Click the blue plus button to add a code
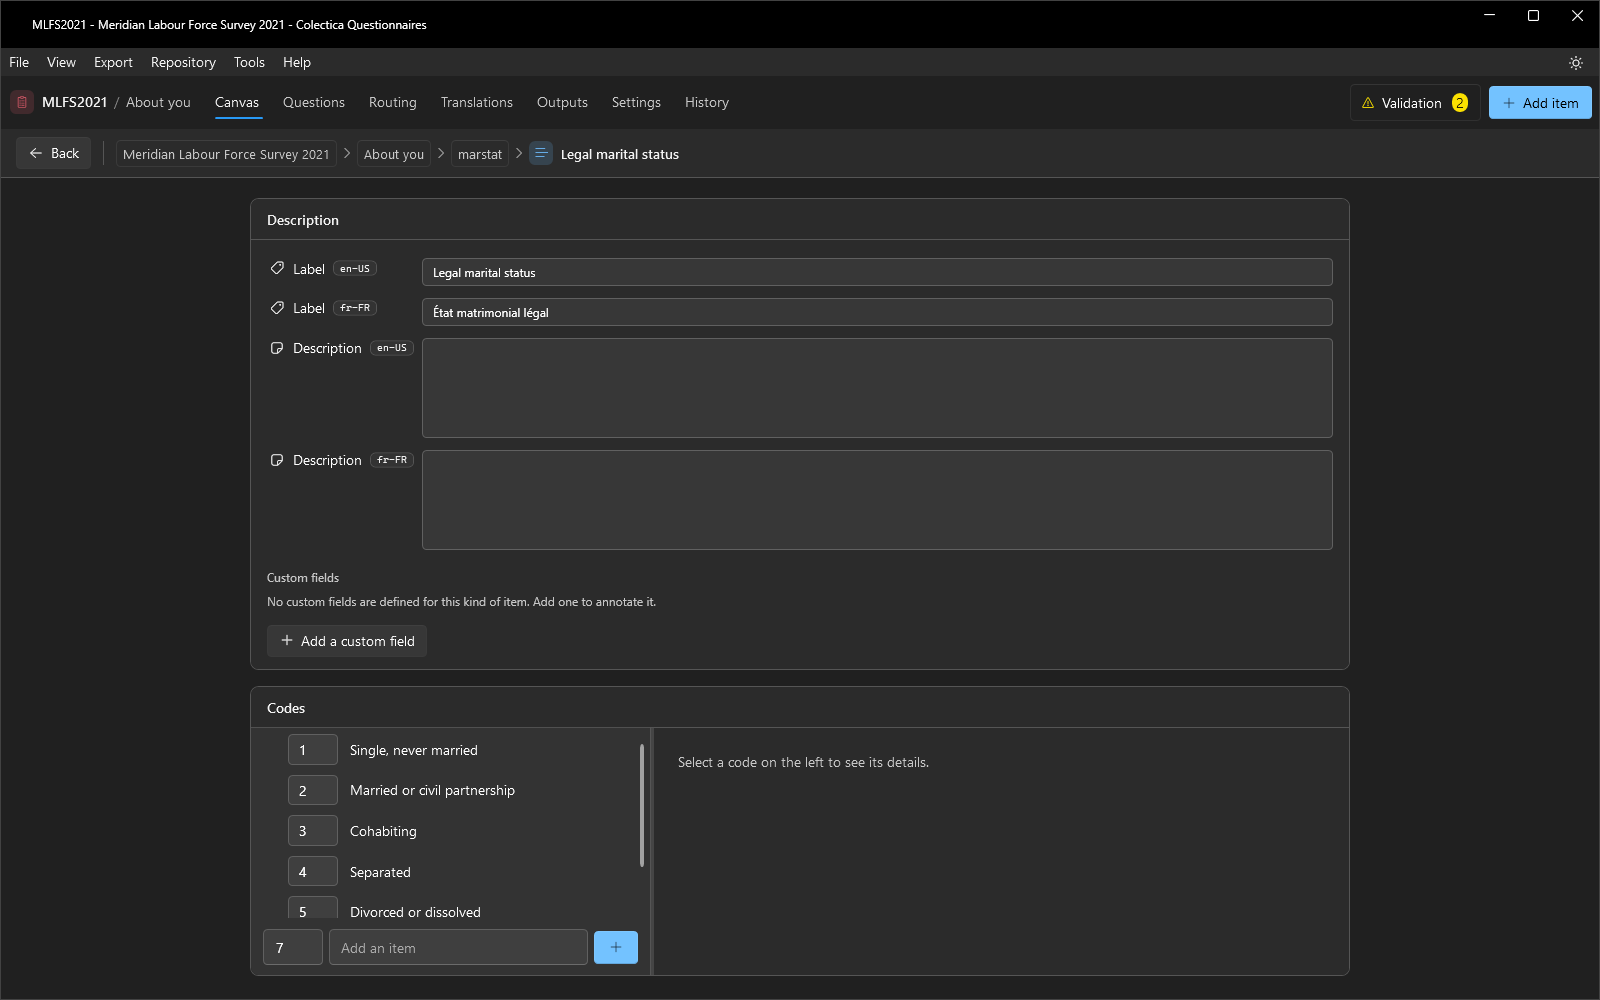Screen dimensions: 1600x1000 click(x=616, y=947)
